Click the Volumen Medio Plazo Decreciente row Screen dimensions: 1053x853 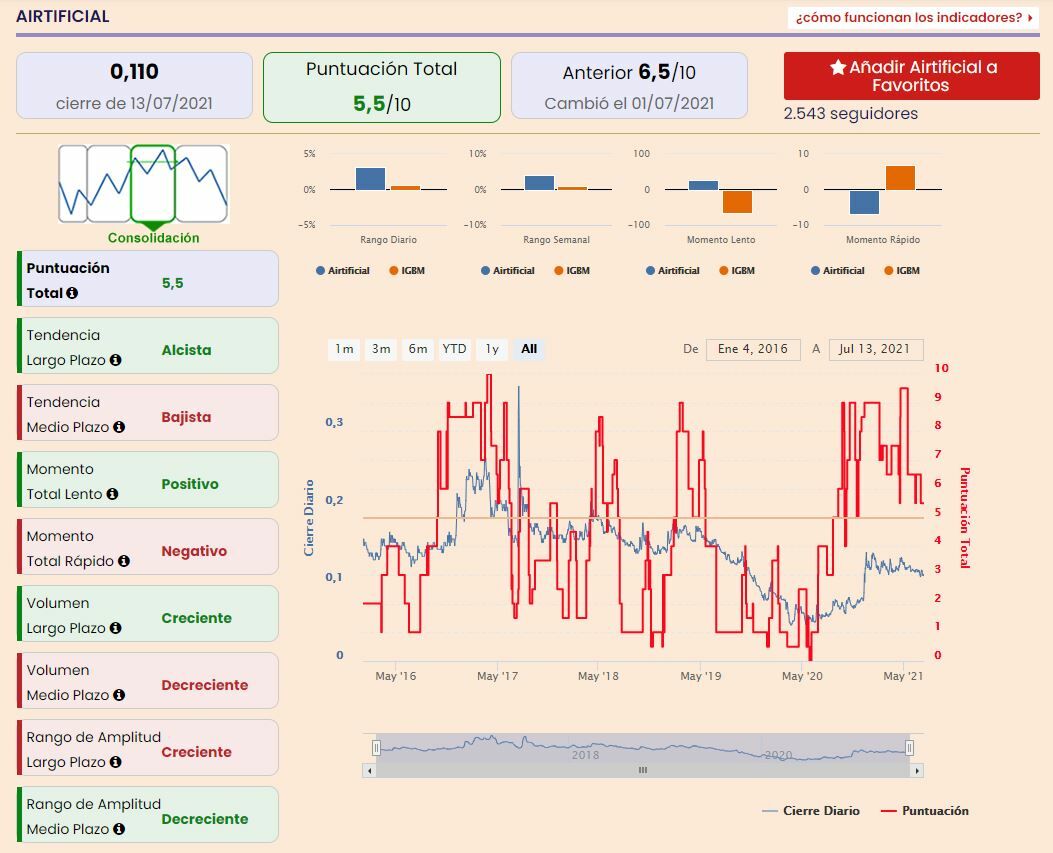coord(148,681)
